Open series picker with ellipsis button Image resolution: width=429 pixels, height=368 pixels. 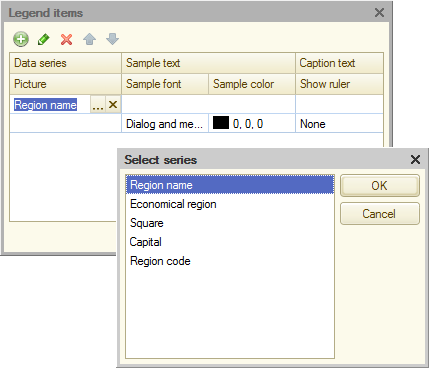[x=98, y=105]
